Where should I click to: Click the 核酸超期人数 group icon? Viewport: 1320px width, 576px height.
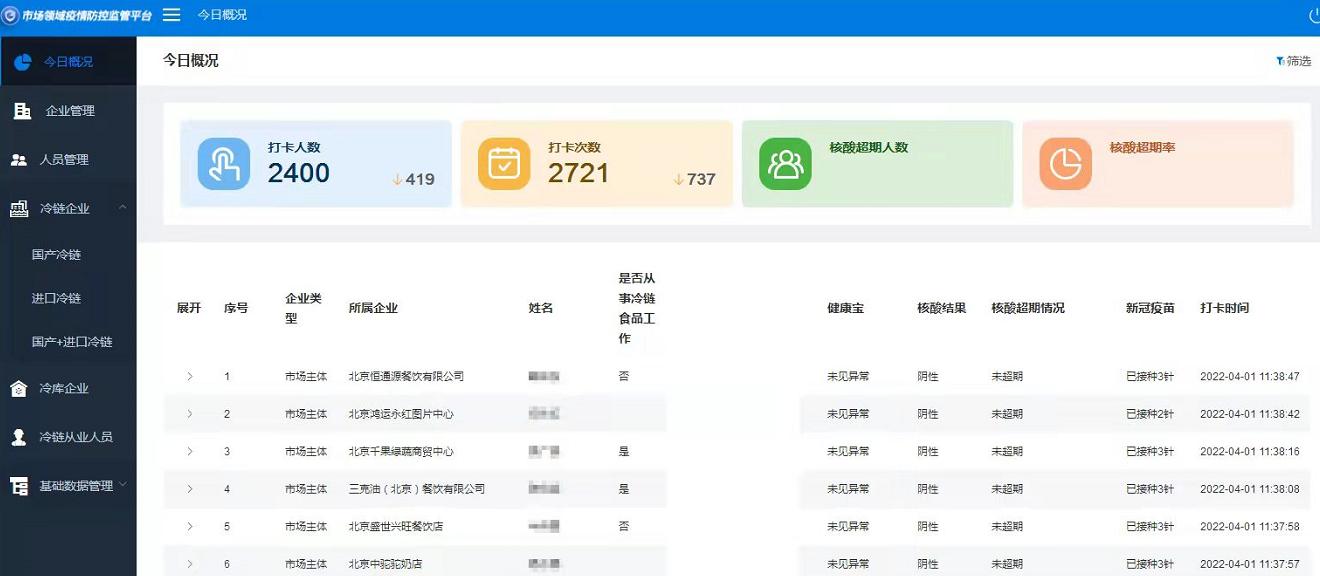coord(785,164)
